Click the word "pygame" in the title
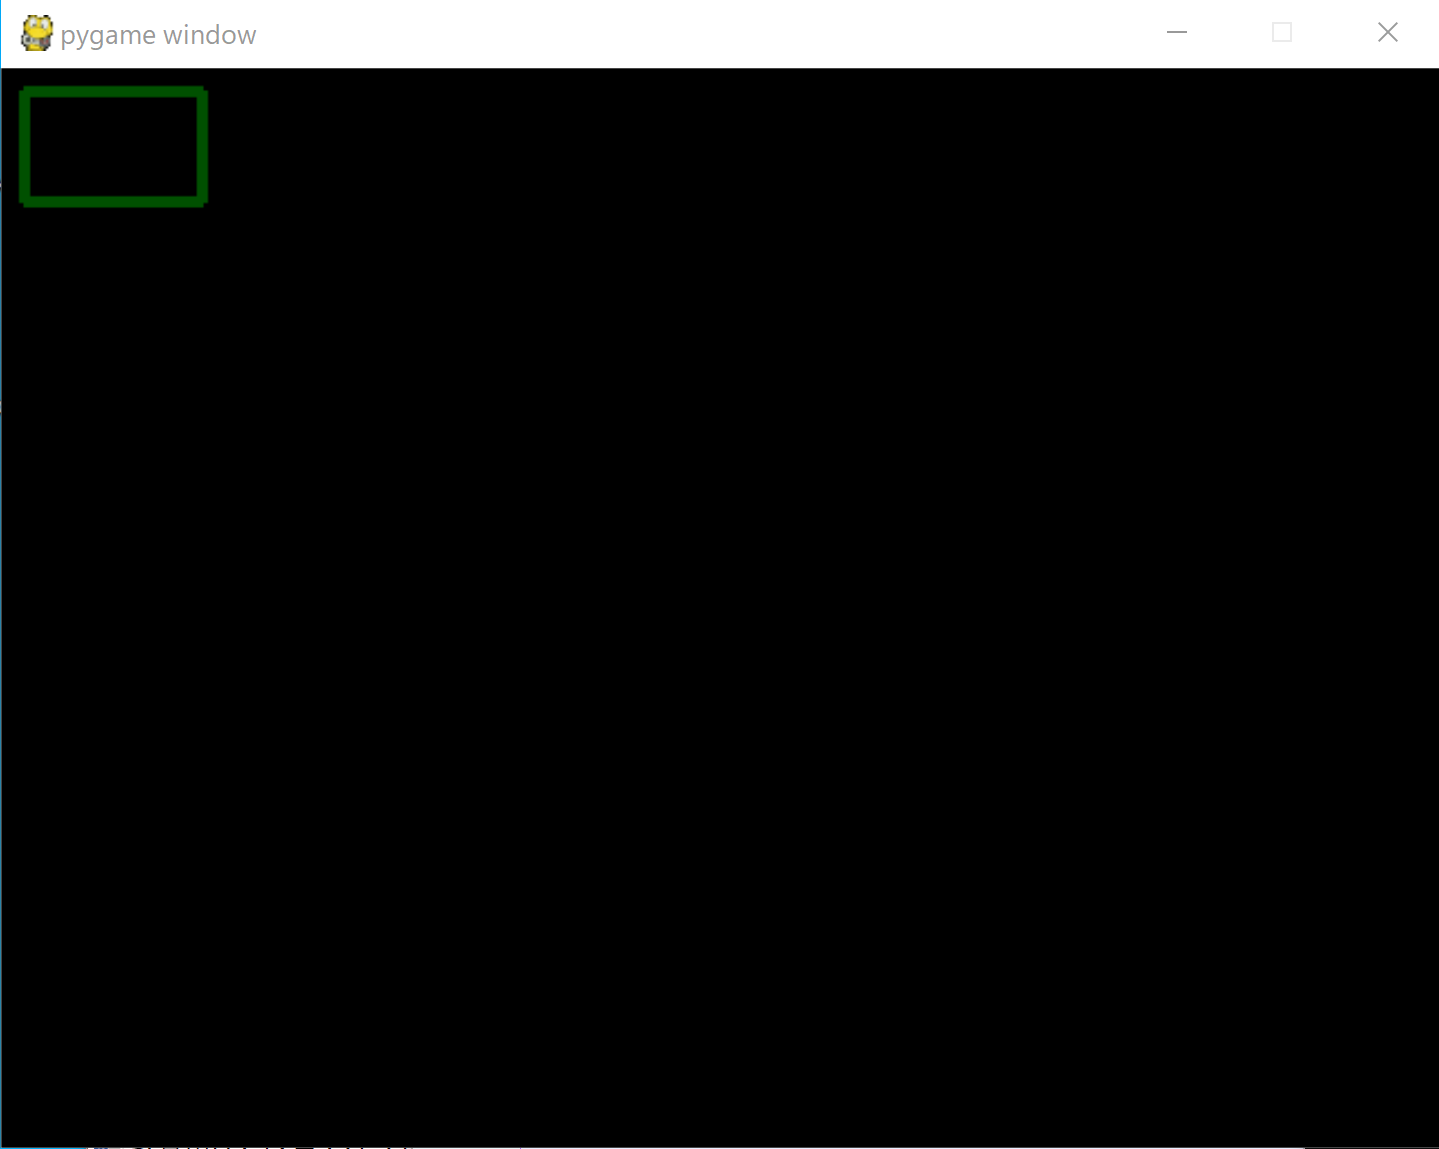Screen dimensions: 1439x1149 tap(108, 37)
